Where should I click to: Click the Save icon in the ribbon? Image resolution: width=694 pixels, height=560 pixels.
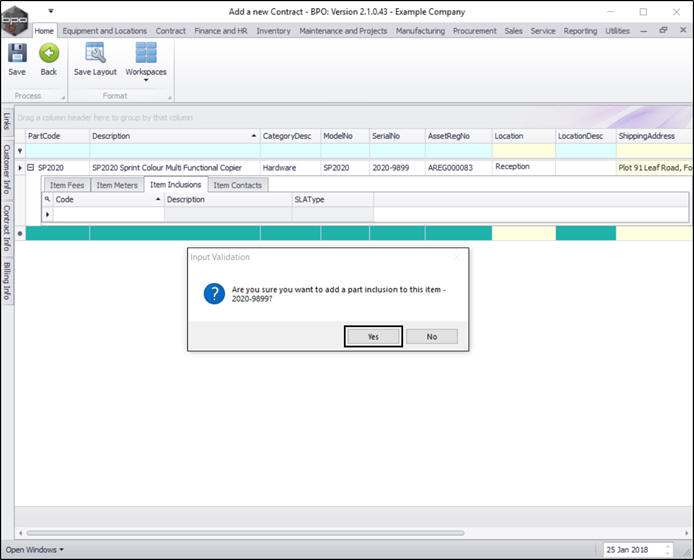17,53
